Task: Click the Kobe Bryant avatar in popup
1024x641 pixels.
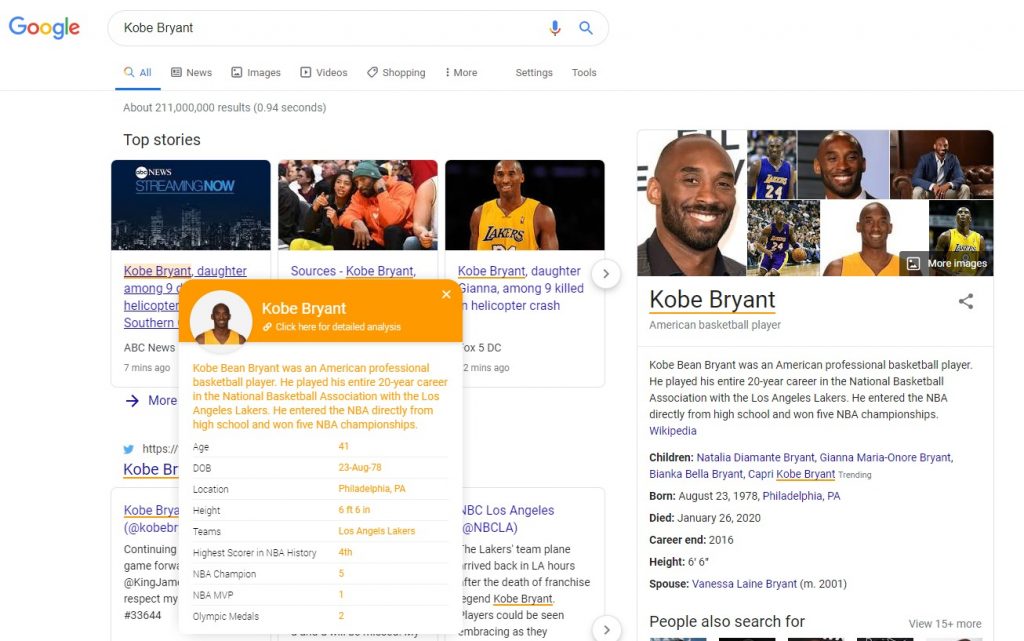Action: tap(221, 321)
